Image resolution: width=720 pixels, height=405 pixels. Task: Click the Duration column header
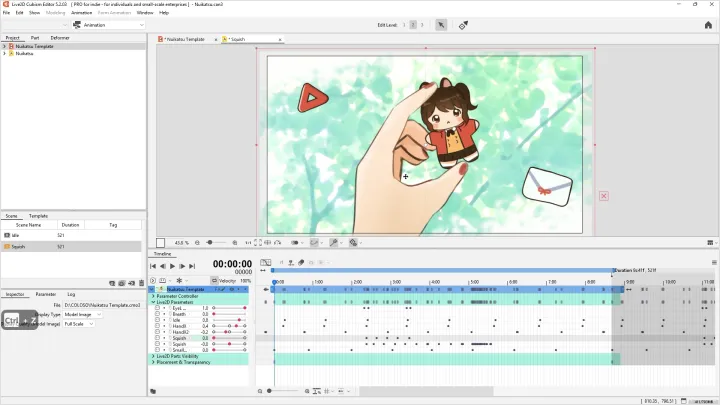point(70,225)
